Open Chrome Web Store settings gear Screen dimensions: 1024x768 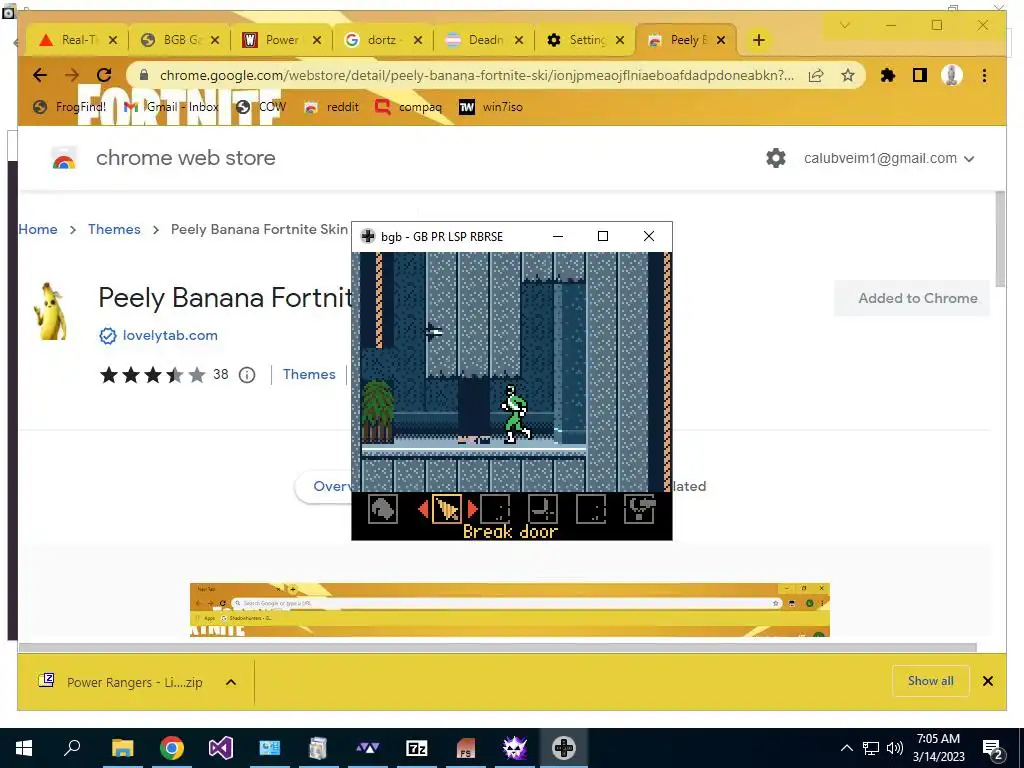pyautogui.click(x=776, y=158)
